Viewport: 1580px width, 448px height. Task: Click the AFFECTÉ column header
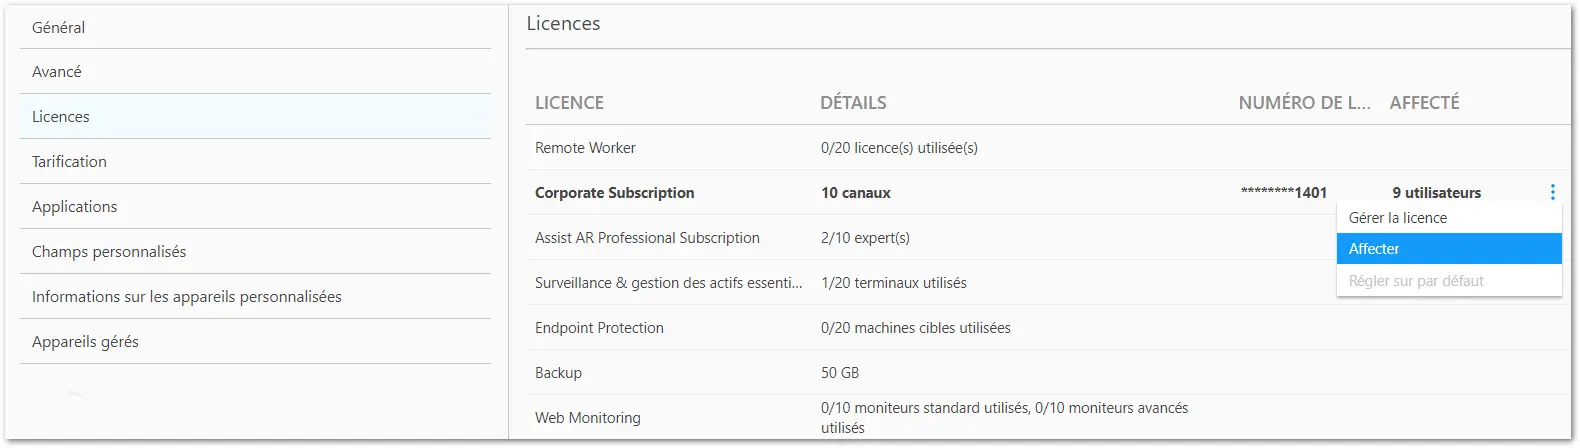point(1424,103)
